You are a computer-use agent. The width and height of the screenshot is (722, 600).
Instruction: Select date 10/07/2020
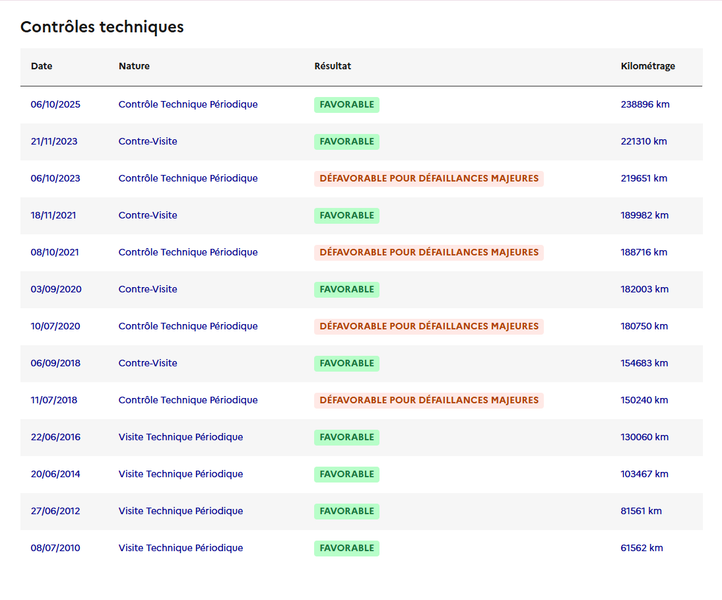(55, 326)
